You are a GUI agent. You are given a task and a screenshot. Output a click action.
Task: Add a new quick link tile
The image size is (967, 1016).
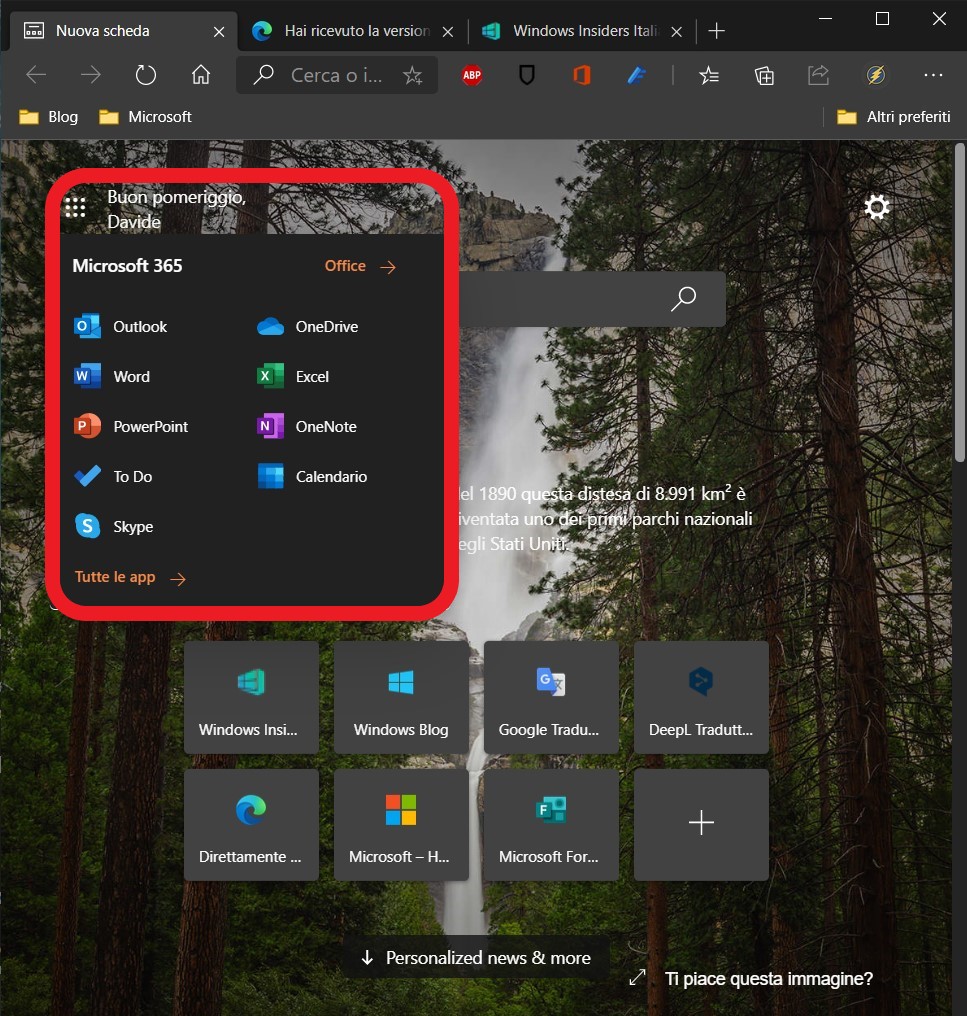tap(701, 825)
